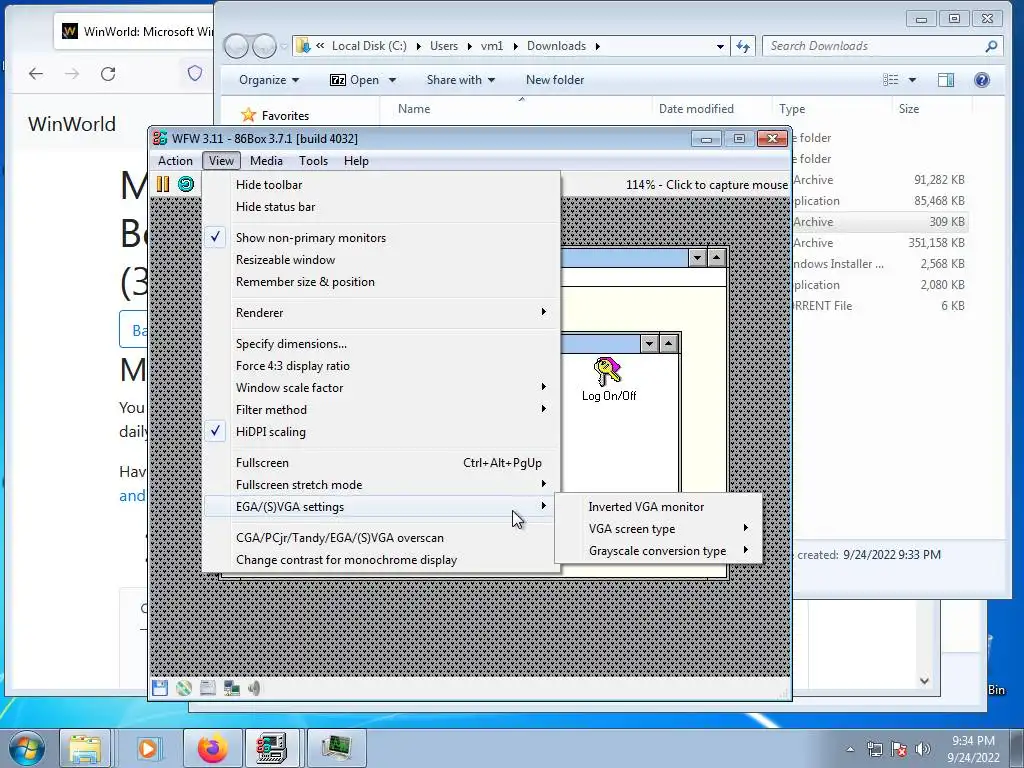Image resolution: width=1024 pixels, height=768 pixels.
Task: Open the Explorer address bar history dropdown
Action: pos(720,46)
